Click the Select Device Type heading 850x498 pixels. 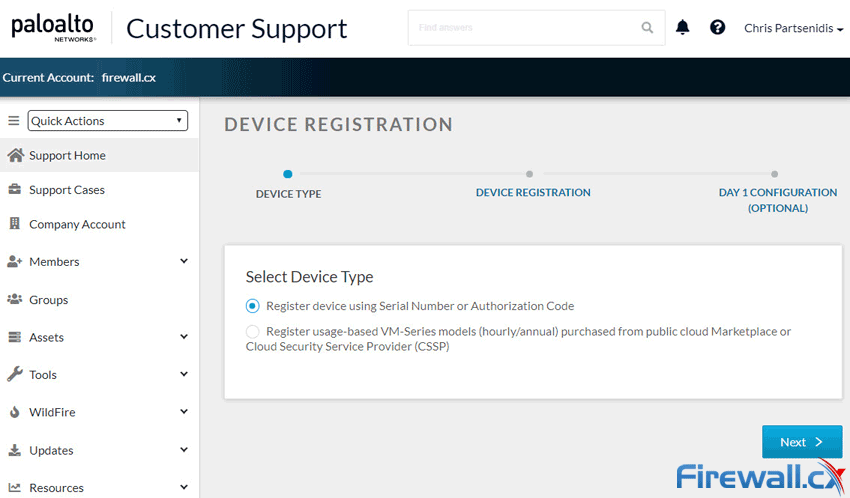[310, 277]
